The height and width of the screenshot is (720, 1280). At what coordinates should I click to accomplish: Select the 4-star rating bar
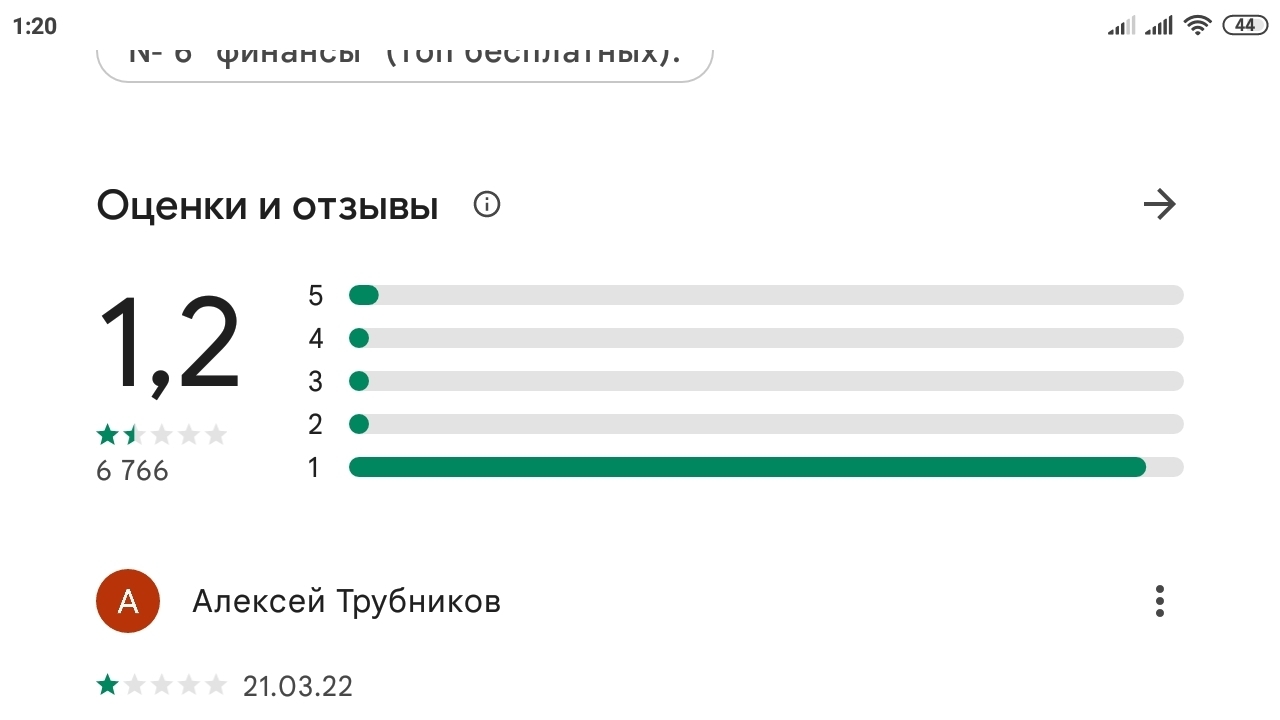click(x=765, y=338)
